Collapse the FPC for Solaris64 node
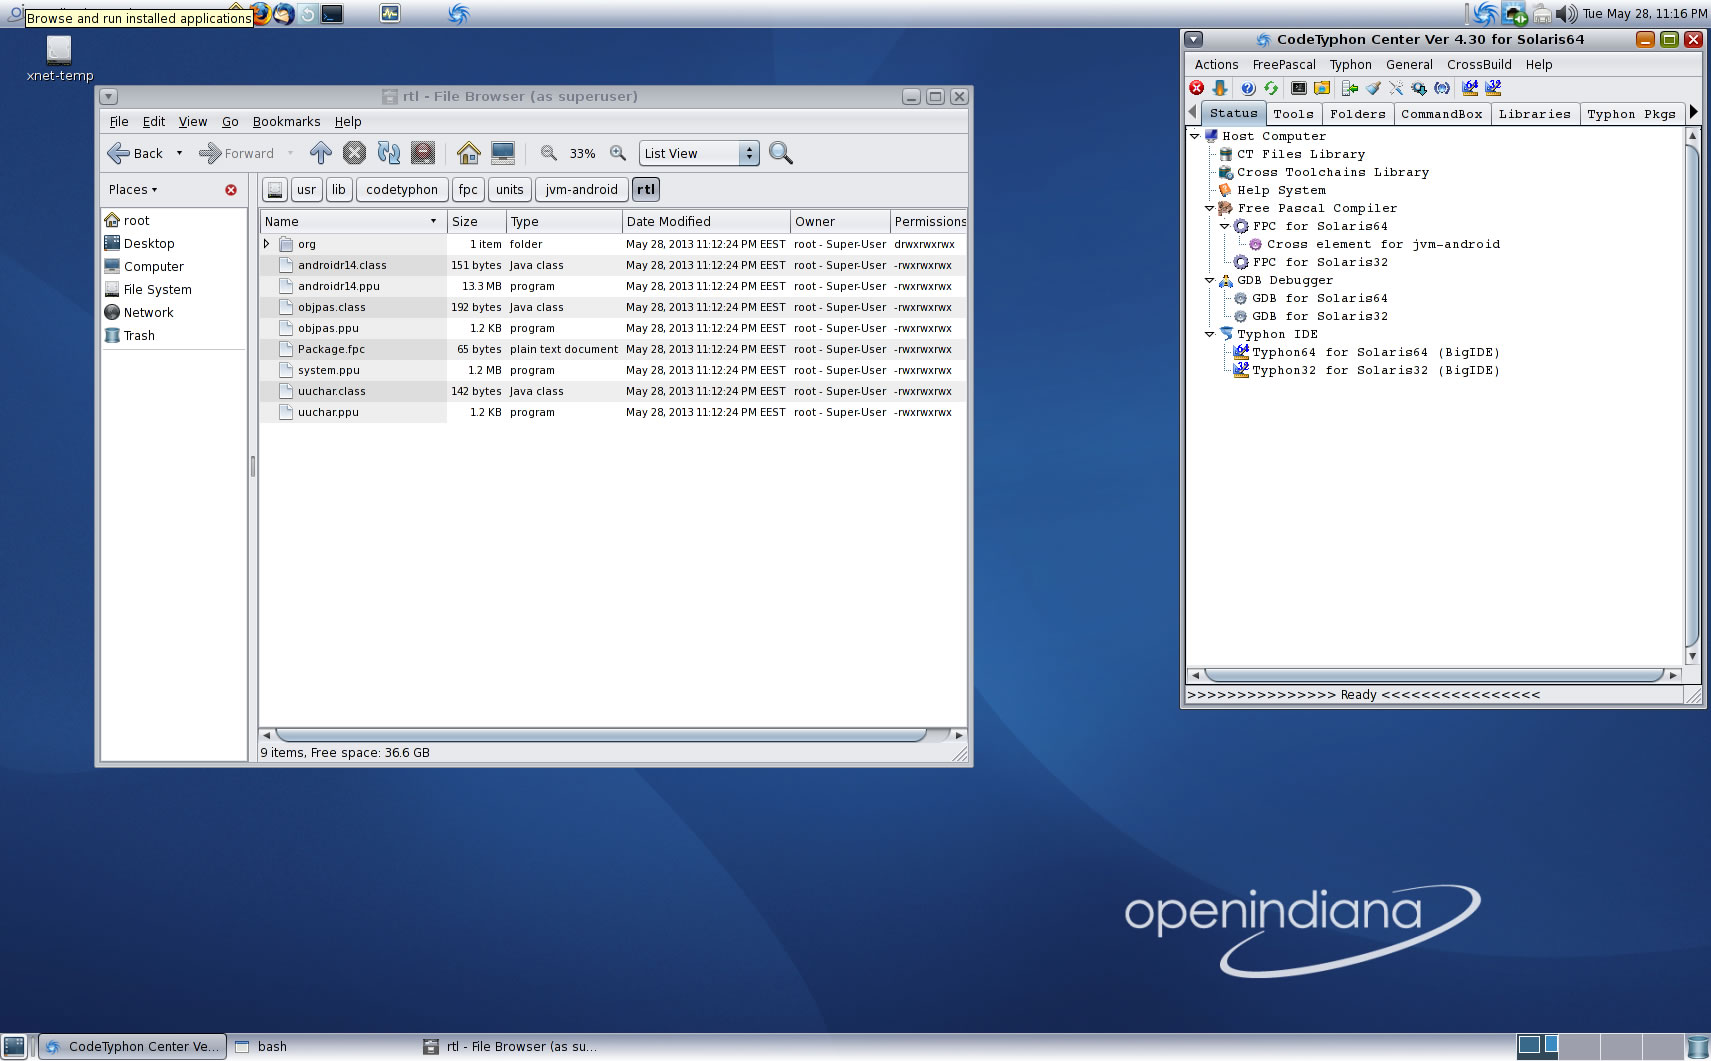This screenshot has width=1711, height=1061. point(1224,226)
